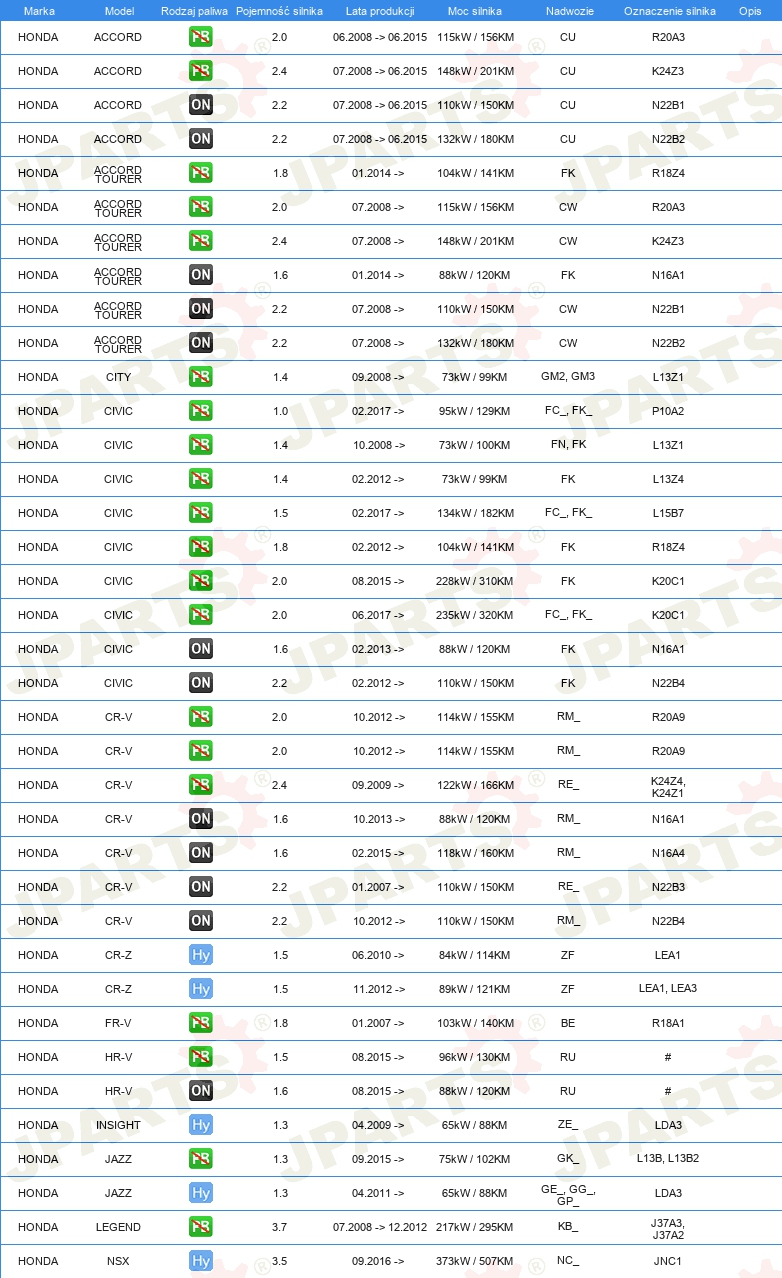
Task: Click hybrid Hy icon for CR-Z 84kW
Action: (201, 955)
